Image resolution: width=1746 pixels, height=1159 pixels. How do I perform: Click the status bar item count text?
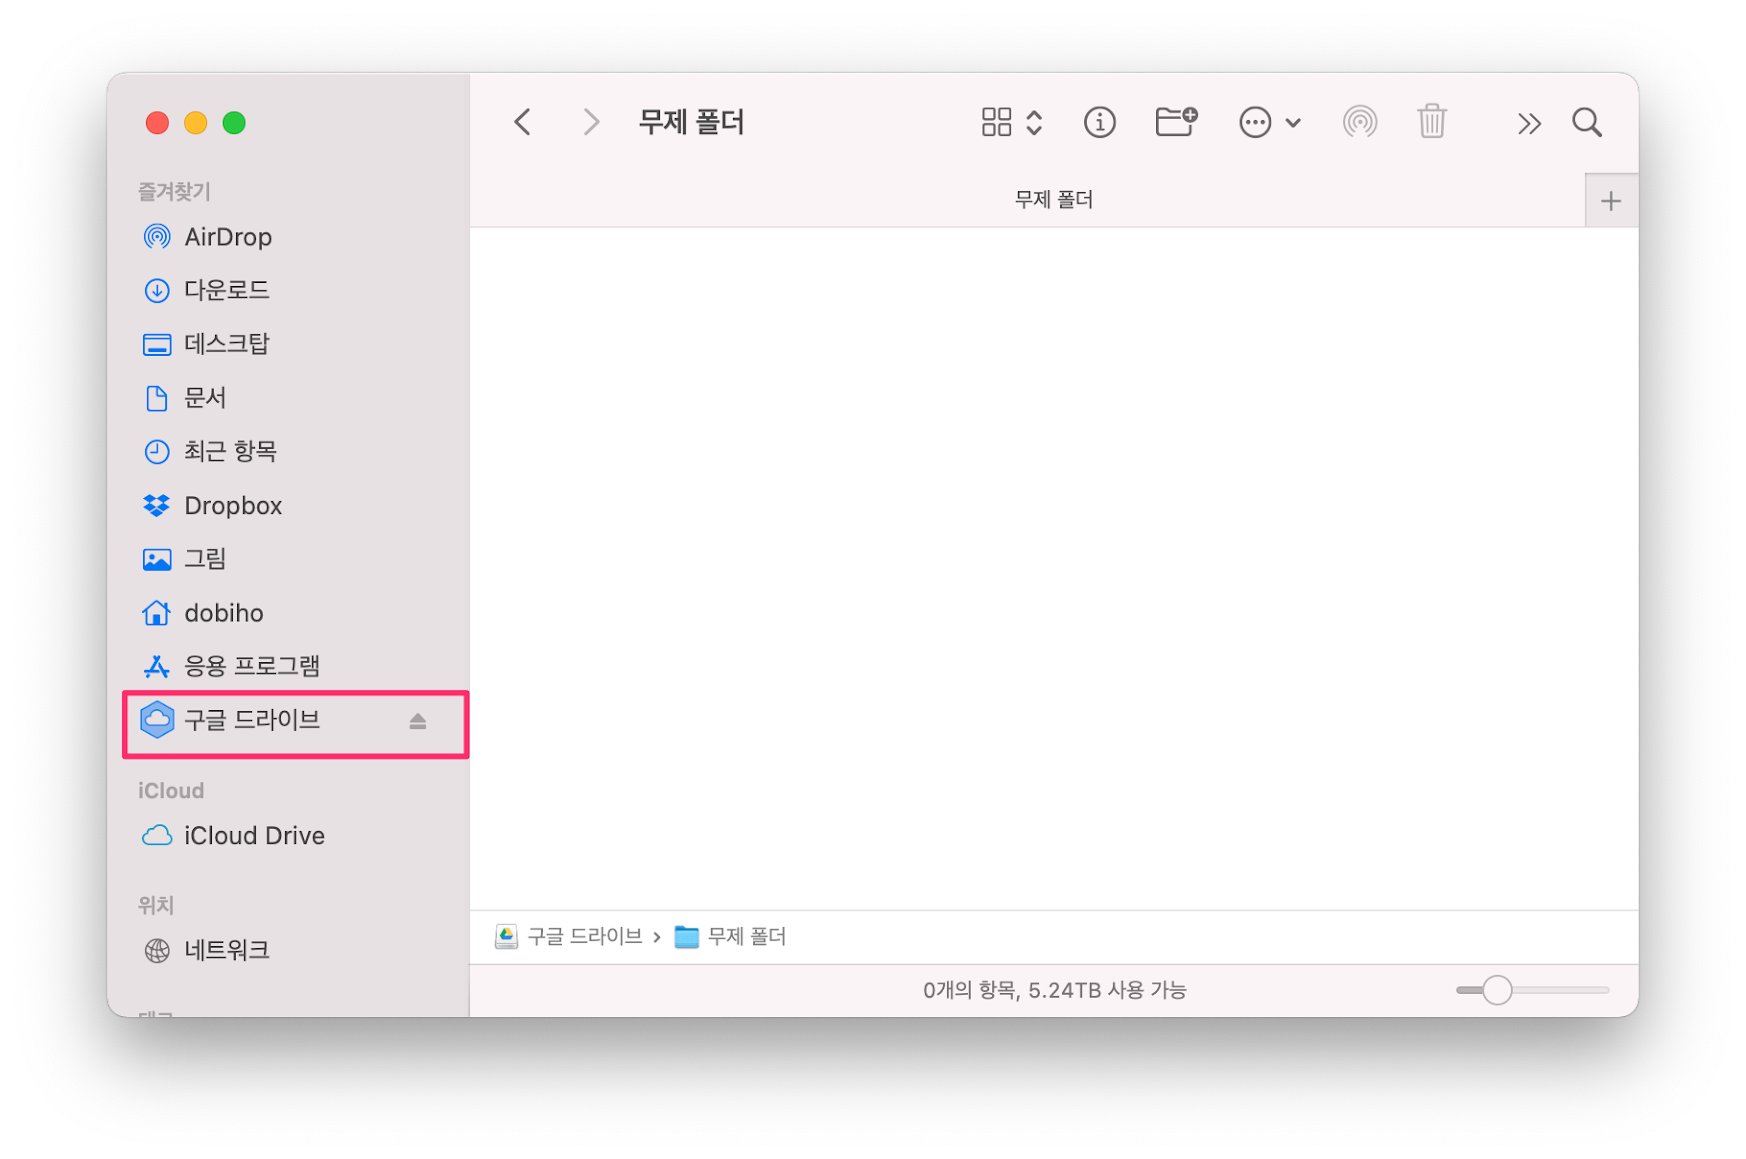tap(1054, 990)
